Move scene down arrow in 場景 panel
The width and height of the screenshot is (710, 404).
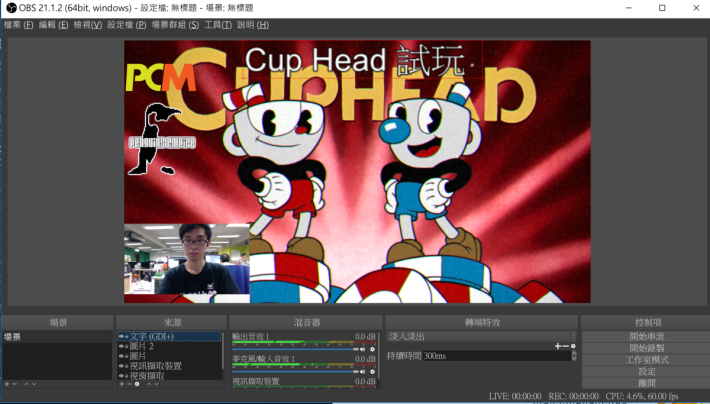point(34,384)
